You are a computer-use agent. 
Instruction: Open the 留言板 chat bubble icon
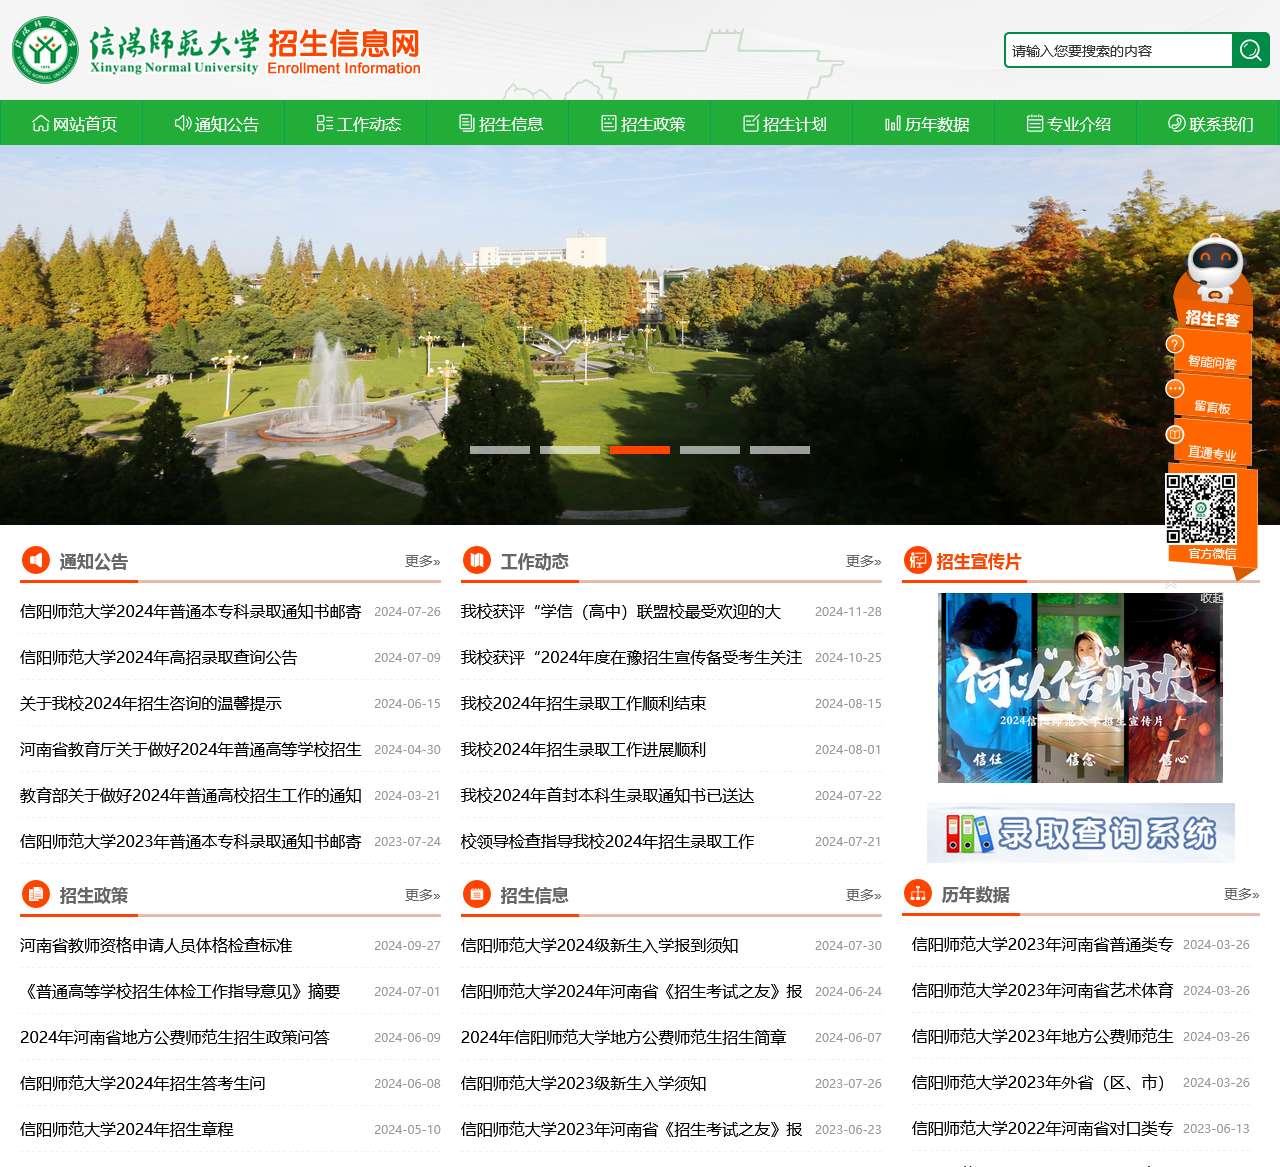click(1175, 389)
